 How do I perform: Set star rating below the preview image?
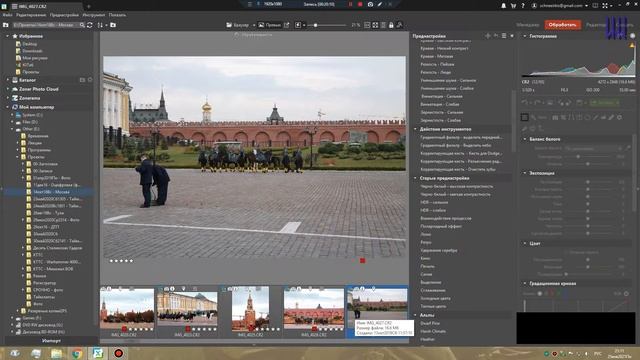[121, 261]
